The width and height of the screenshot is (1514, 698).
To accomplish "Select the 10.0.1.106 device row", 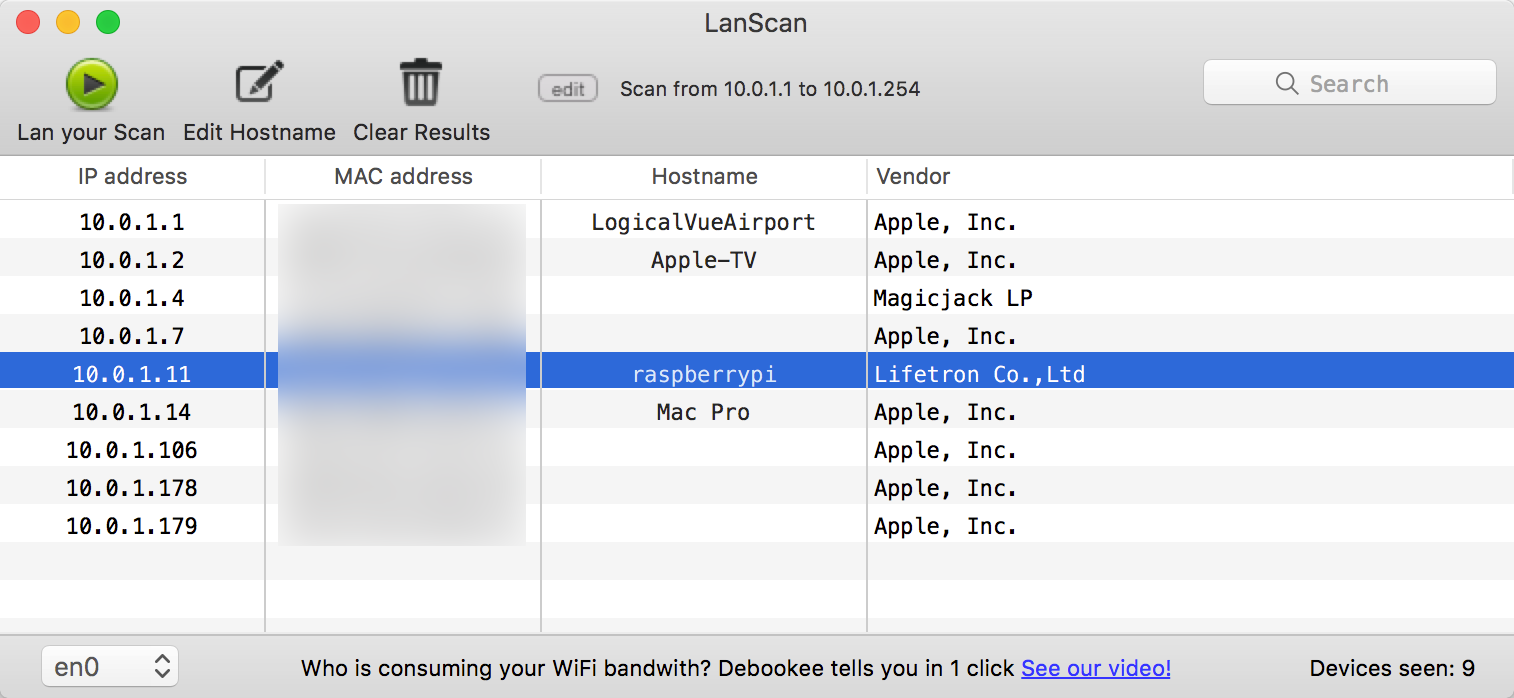I will tap(132, 450).
